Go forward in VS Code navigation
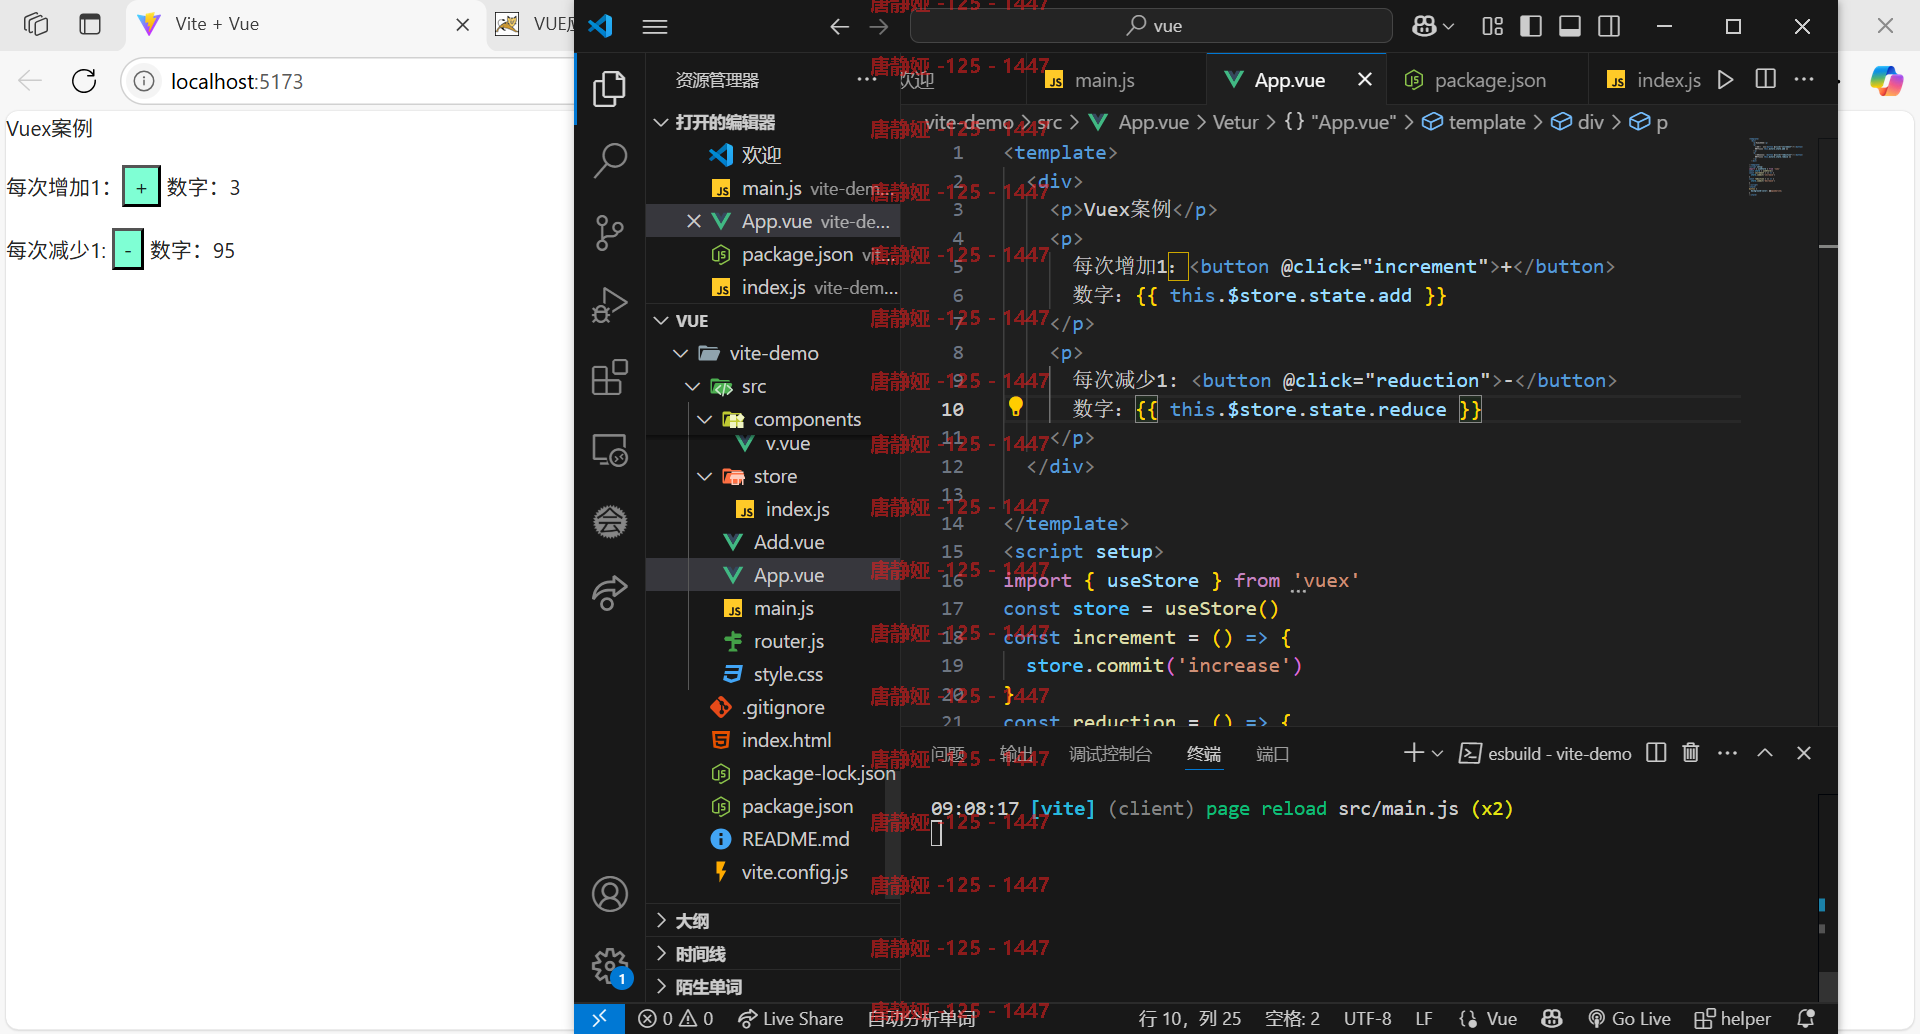Screen dimensions: 1920x1034 879,27
